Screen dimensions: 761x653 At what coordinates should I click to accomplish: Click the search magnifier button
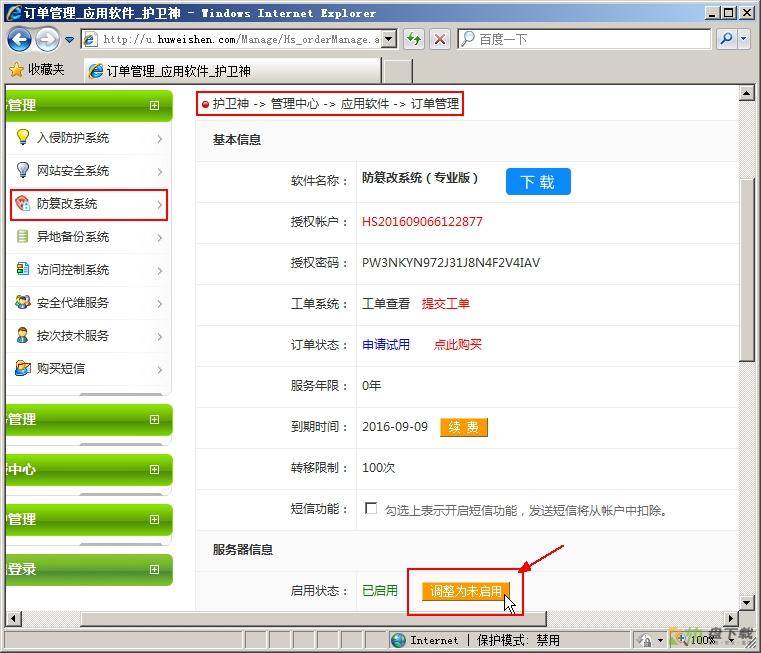click(727, 39)
